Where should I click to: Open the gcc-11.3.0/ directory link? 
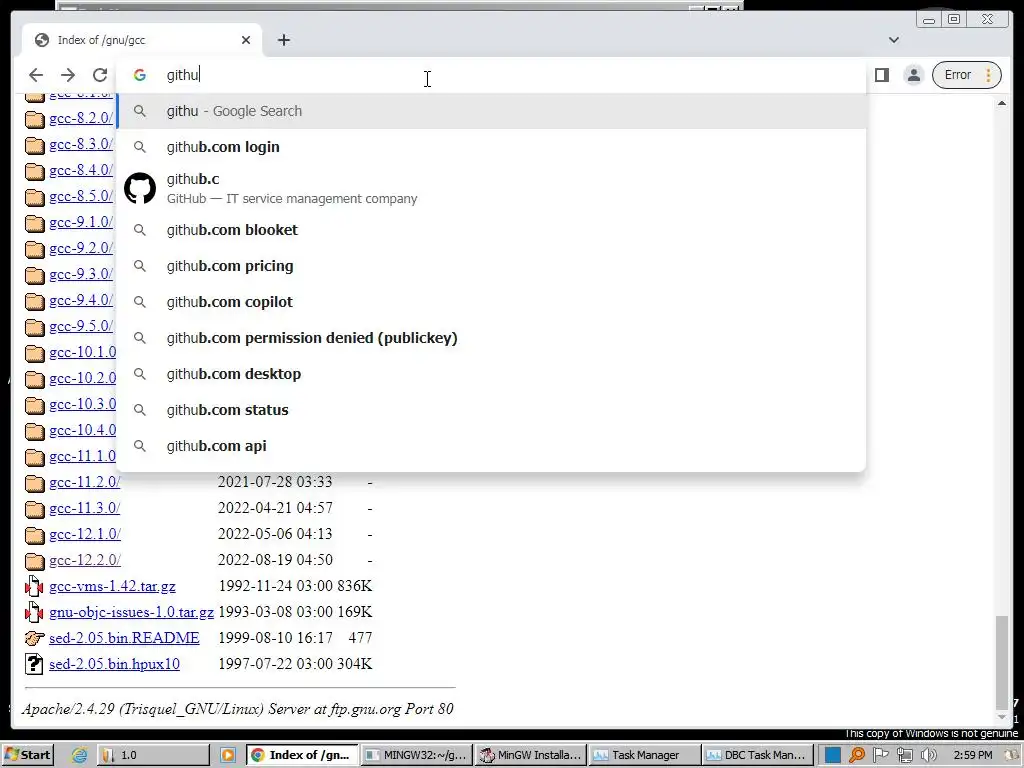click(x=85, y=508)
